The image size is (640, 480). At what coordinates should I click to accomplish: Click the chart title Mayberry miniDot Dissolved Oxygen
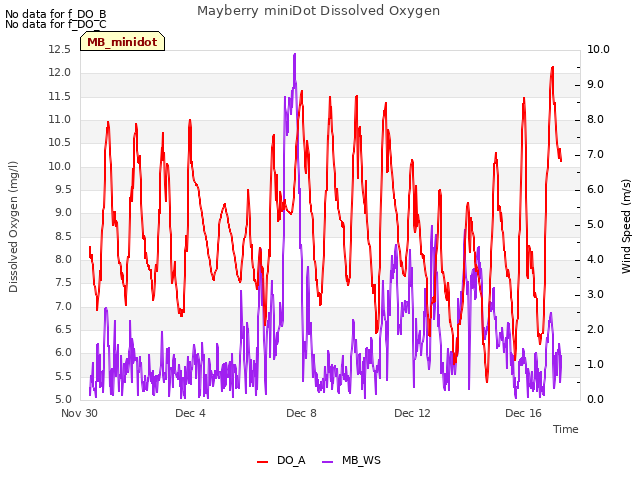(318, 11)
